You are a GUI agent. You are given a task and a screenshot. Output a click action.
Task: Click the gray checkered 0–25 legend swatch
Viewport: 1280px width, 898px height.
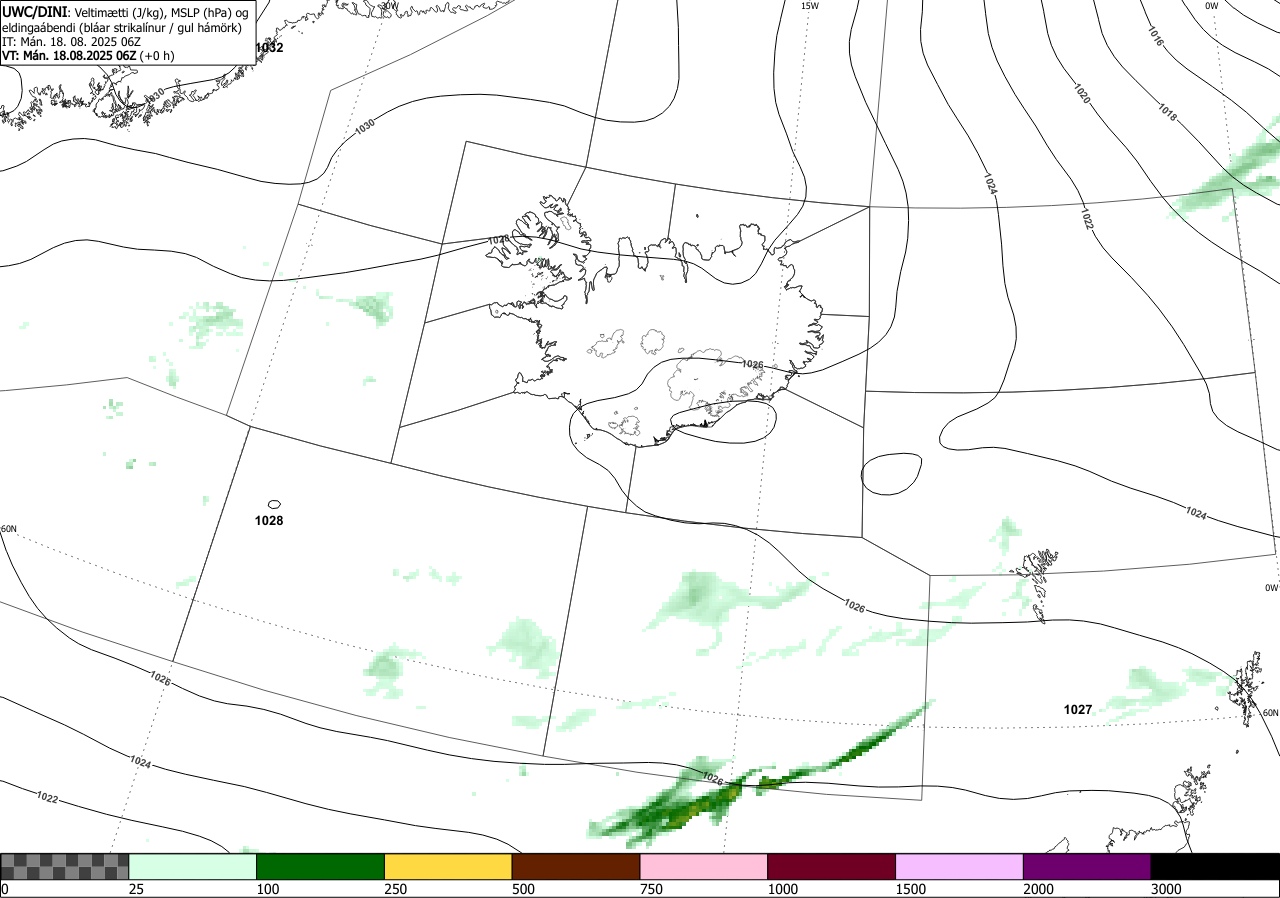coord(65,866)
